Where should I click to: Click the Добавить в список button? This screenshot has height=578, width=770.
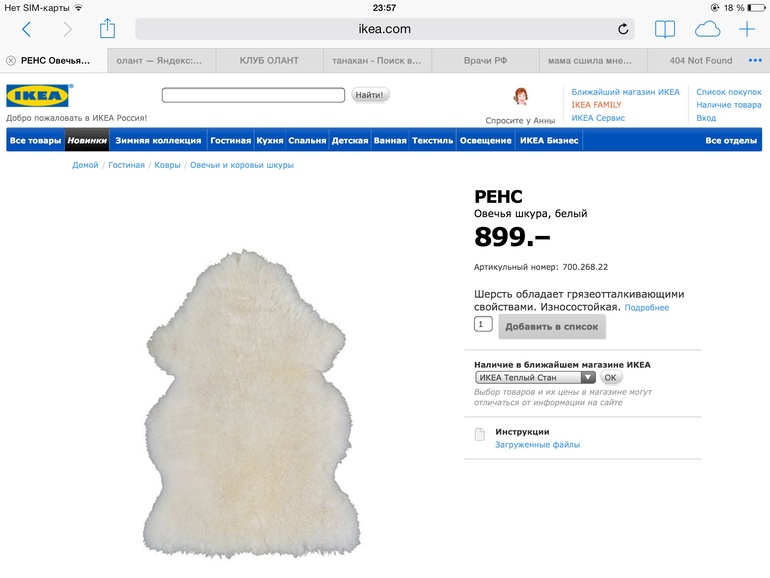(x=552, y=327)
